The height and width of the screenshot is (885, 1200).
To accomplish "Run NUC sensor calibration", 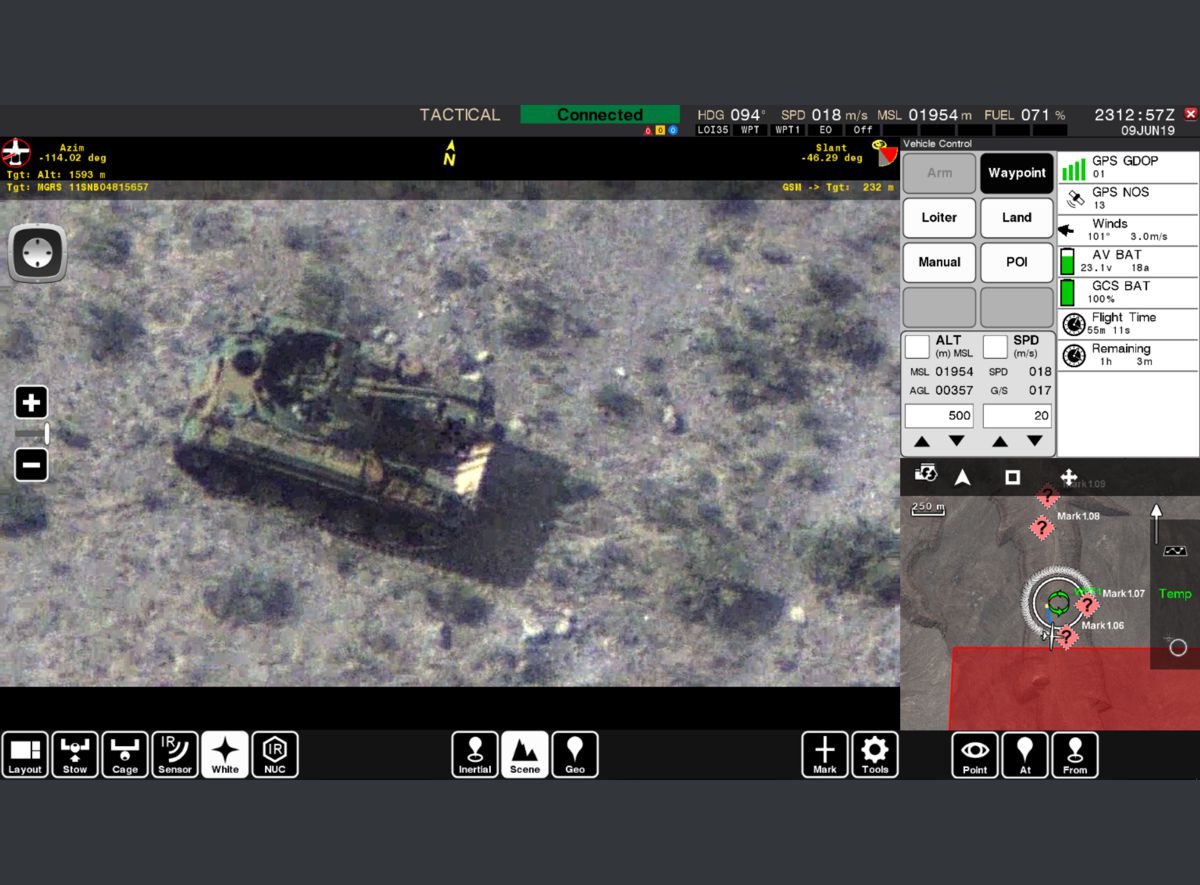I will (x=275, y=755).
